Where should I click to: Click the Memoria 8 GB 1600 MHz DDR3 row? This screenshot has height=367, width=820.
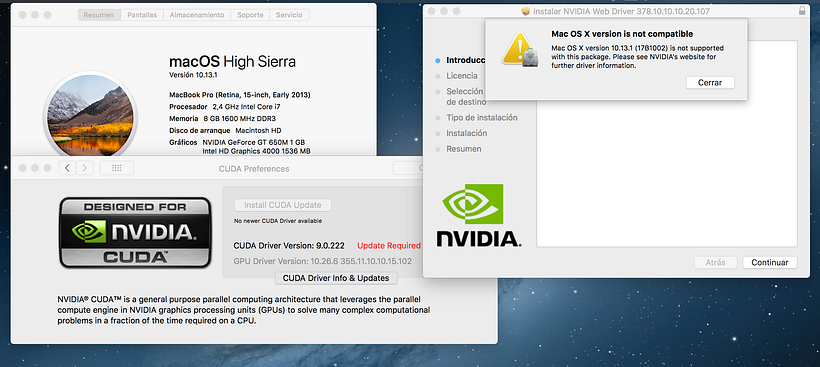coord(222,119)
